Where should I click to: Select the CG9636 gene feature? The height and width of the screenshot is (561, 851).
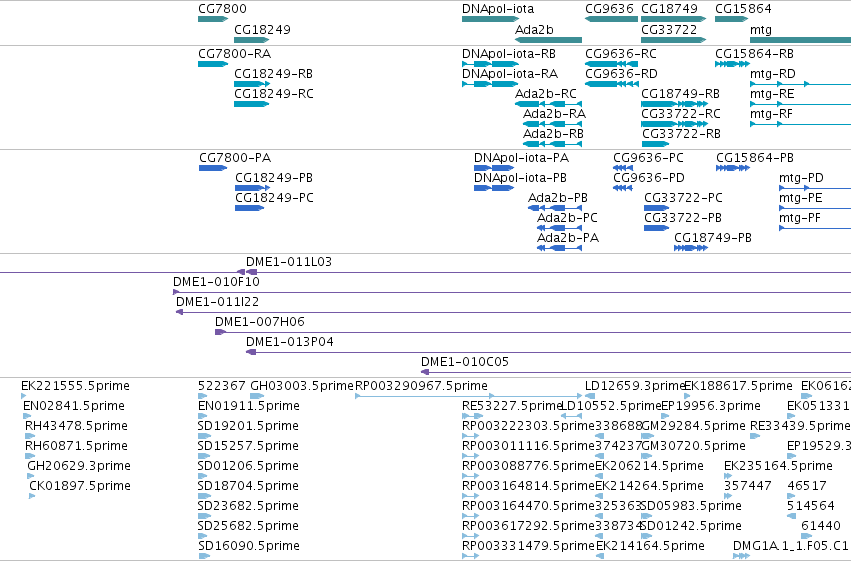(x=611, y=19)
